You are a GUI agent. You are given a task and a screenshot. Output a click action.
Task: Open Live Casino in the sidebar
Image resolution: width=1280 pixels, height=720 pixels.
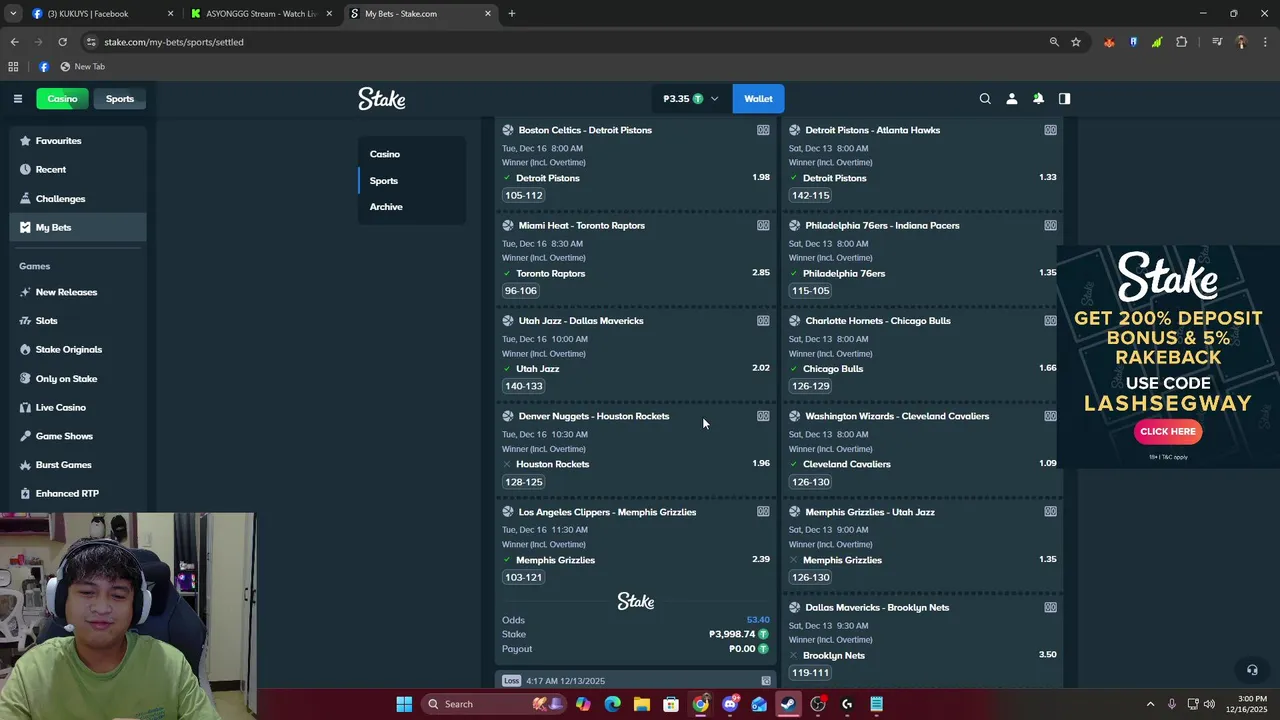[78, 408]
